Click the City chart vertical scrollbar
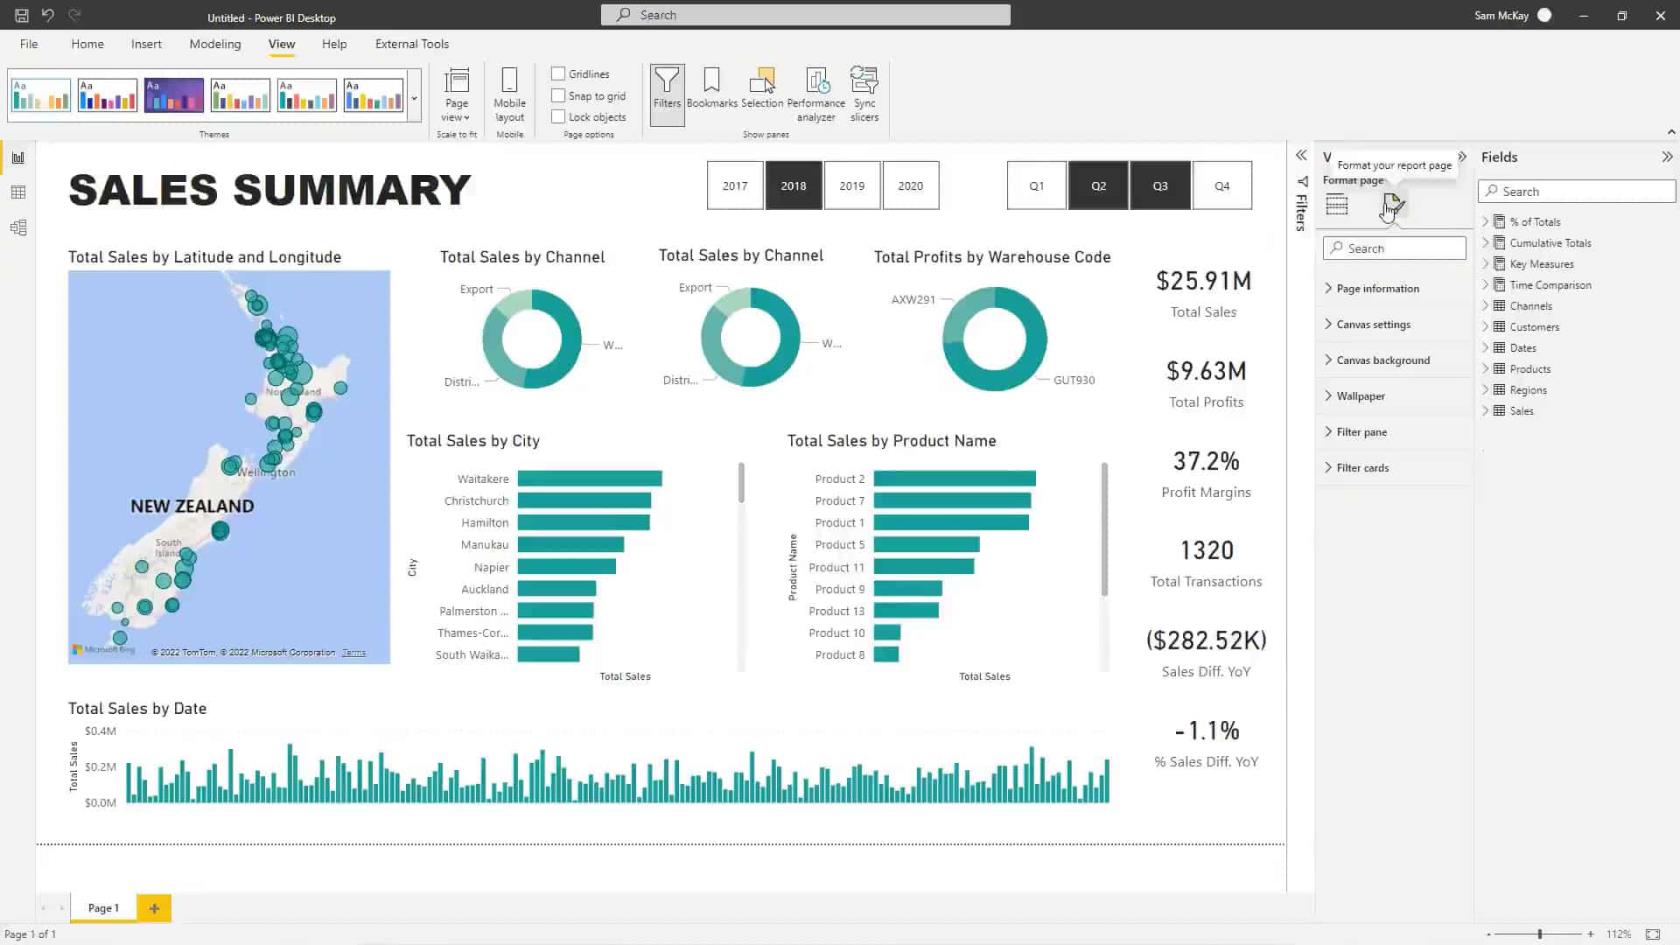This screenshot has height=945, width=1680. 741,483
